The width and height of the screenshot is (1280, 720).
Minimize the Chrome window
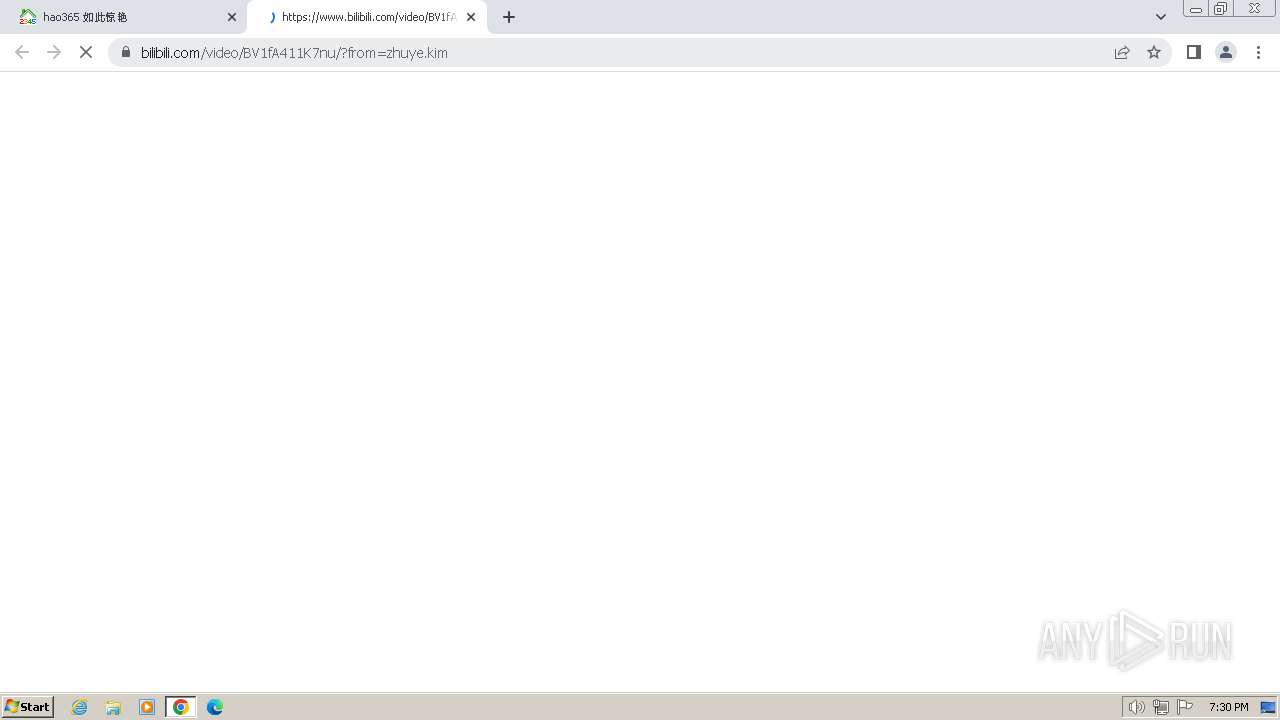coord(1196,9)
